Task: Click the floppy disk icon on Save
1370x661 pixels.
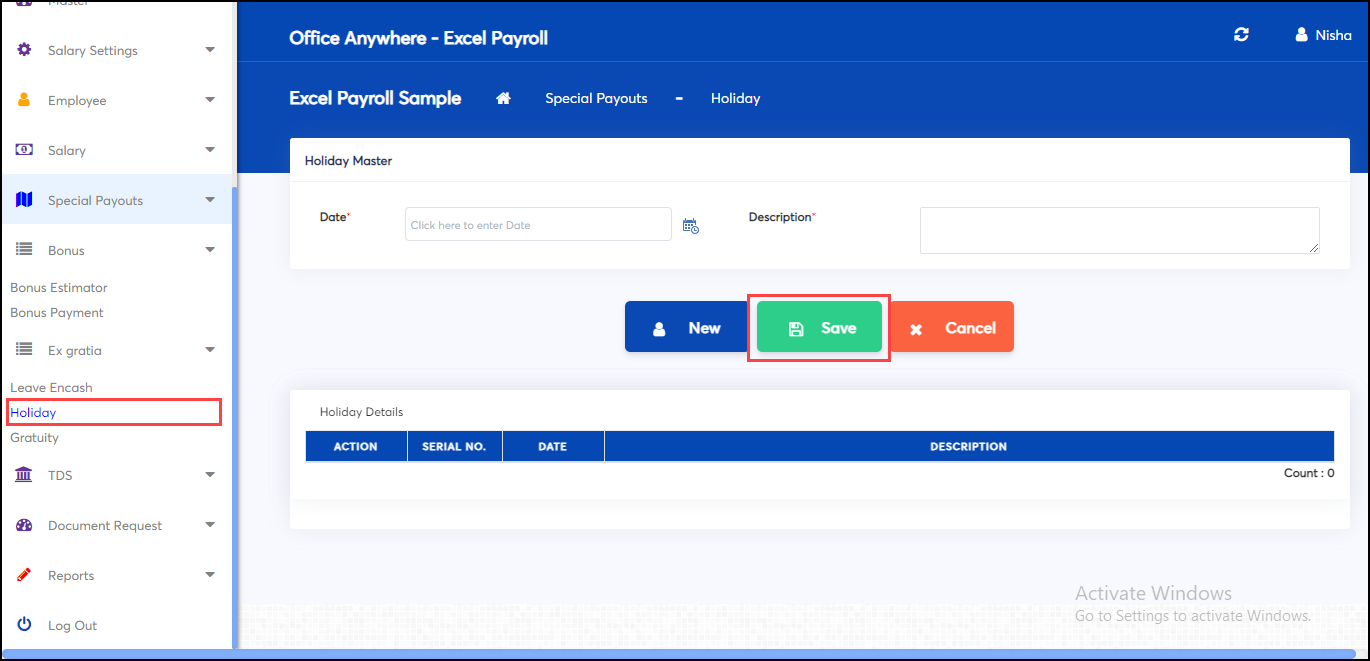Action: (796, 329)
